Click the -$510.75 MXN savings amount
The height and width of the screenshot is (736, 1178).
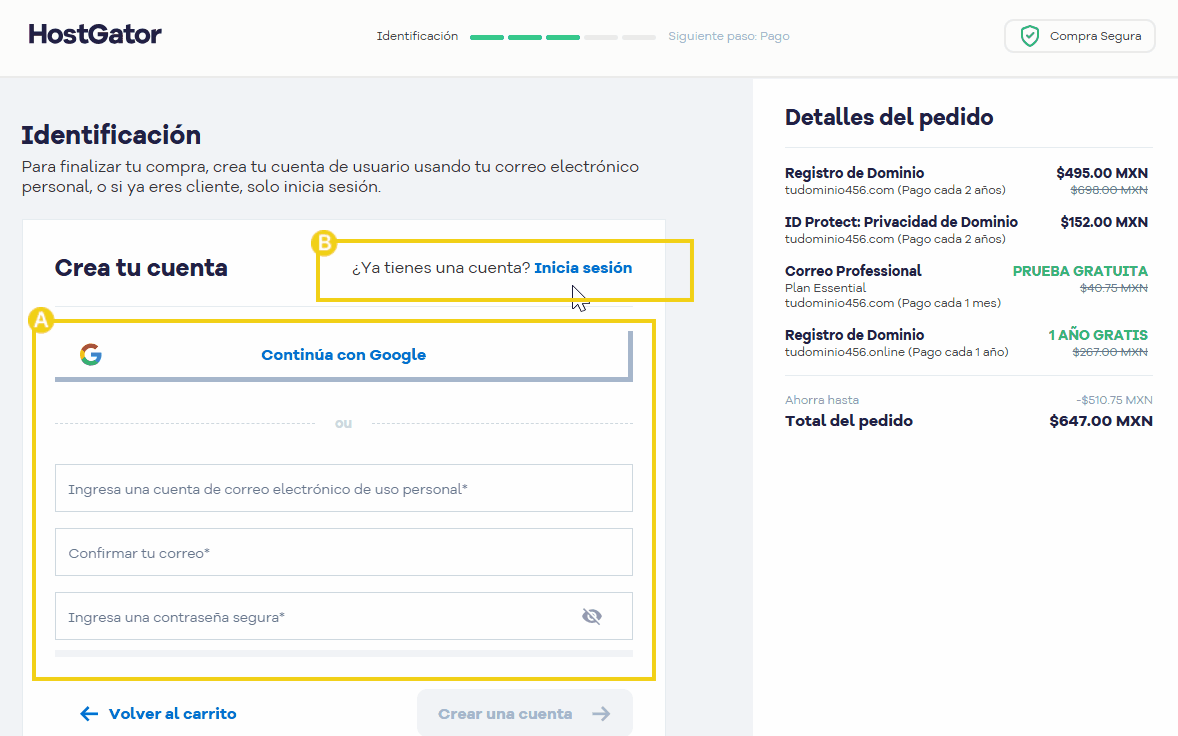click(x=1114, y=400)
